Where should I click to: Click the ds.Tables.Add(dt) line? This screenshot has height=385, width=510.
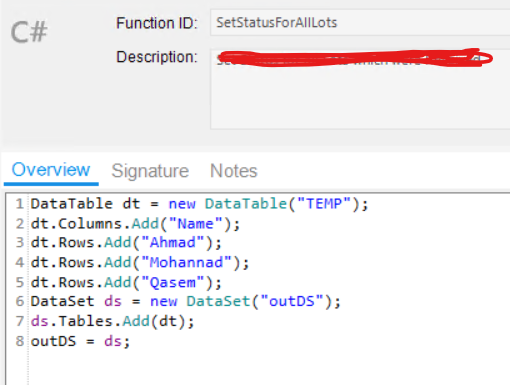tap(112, 321)
